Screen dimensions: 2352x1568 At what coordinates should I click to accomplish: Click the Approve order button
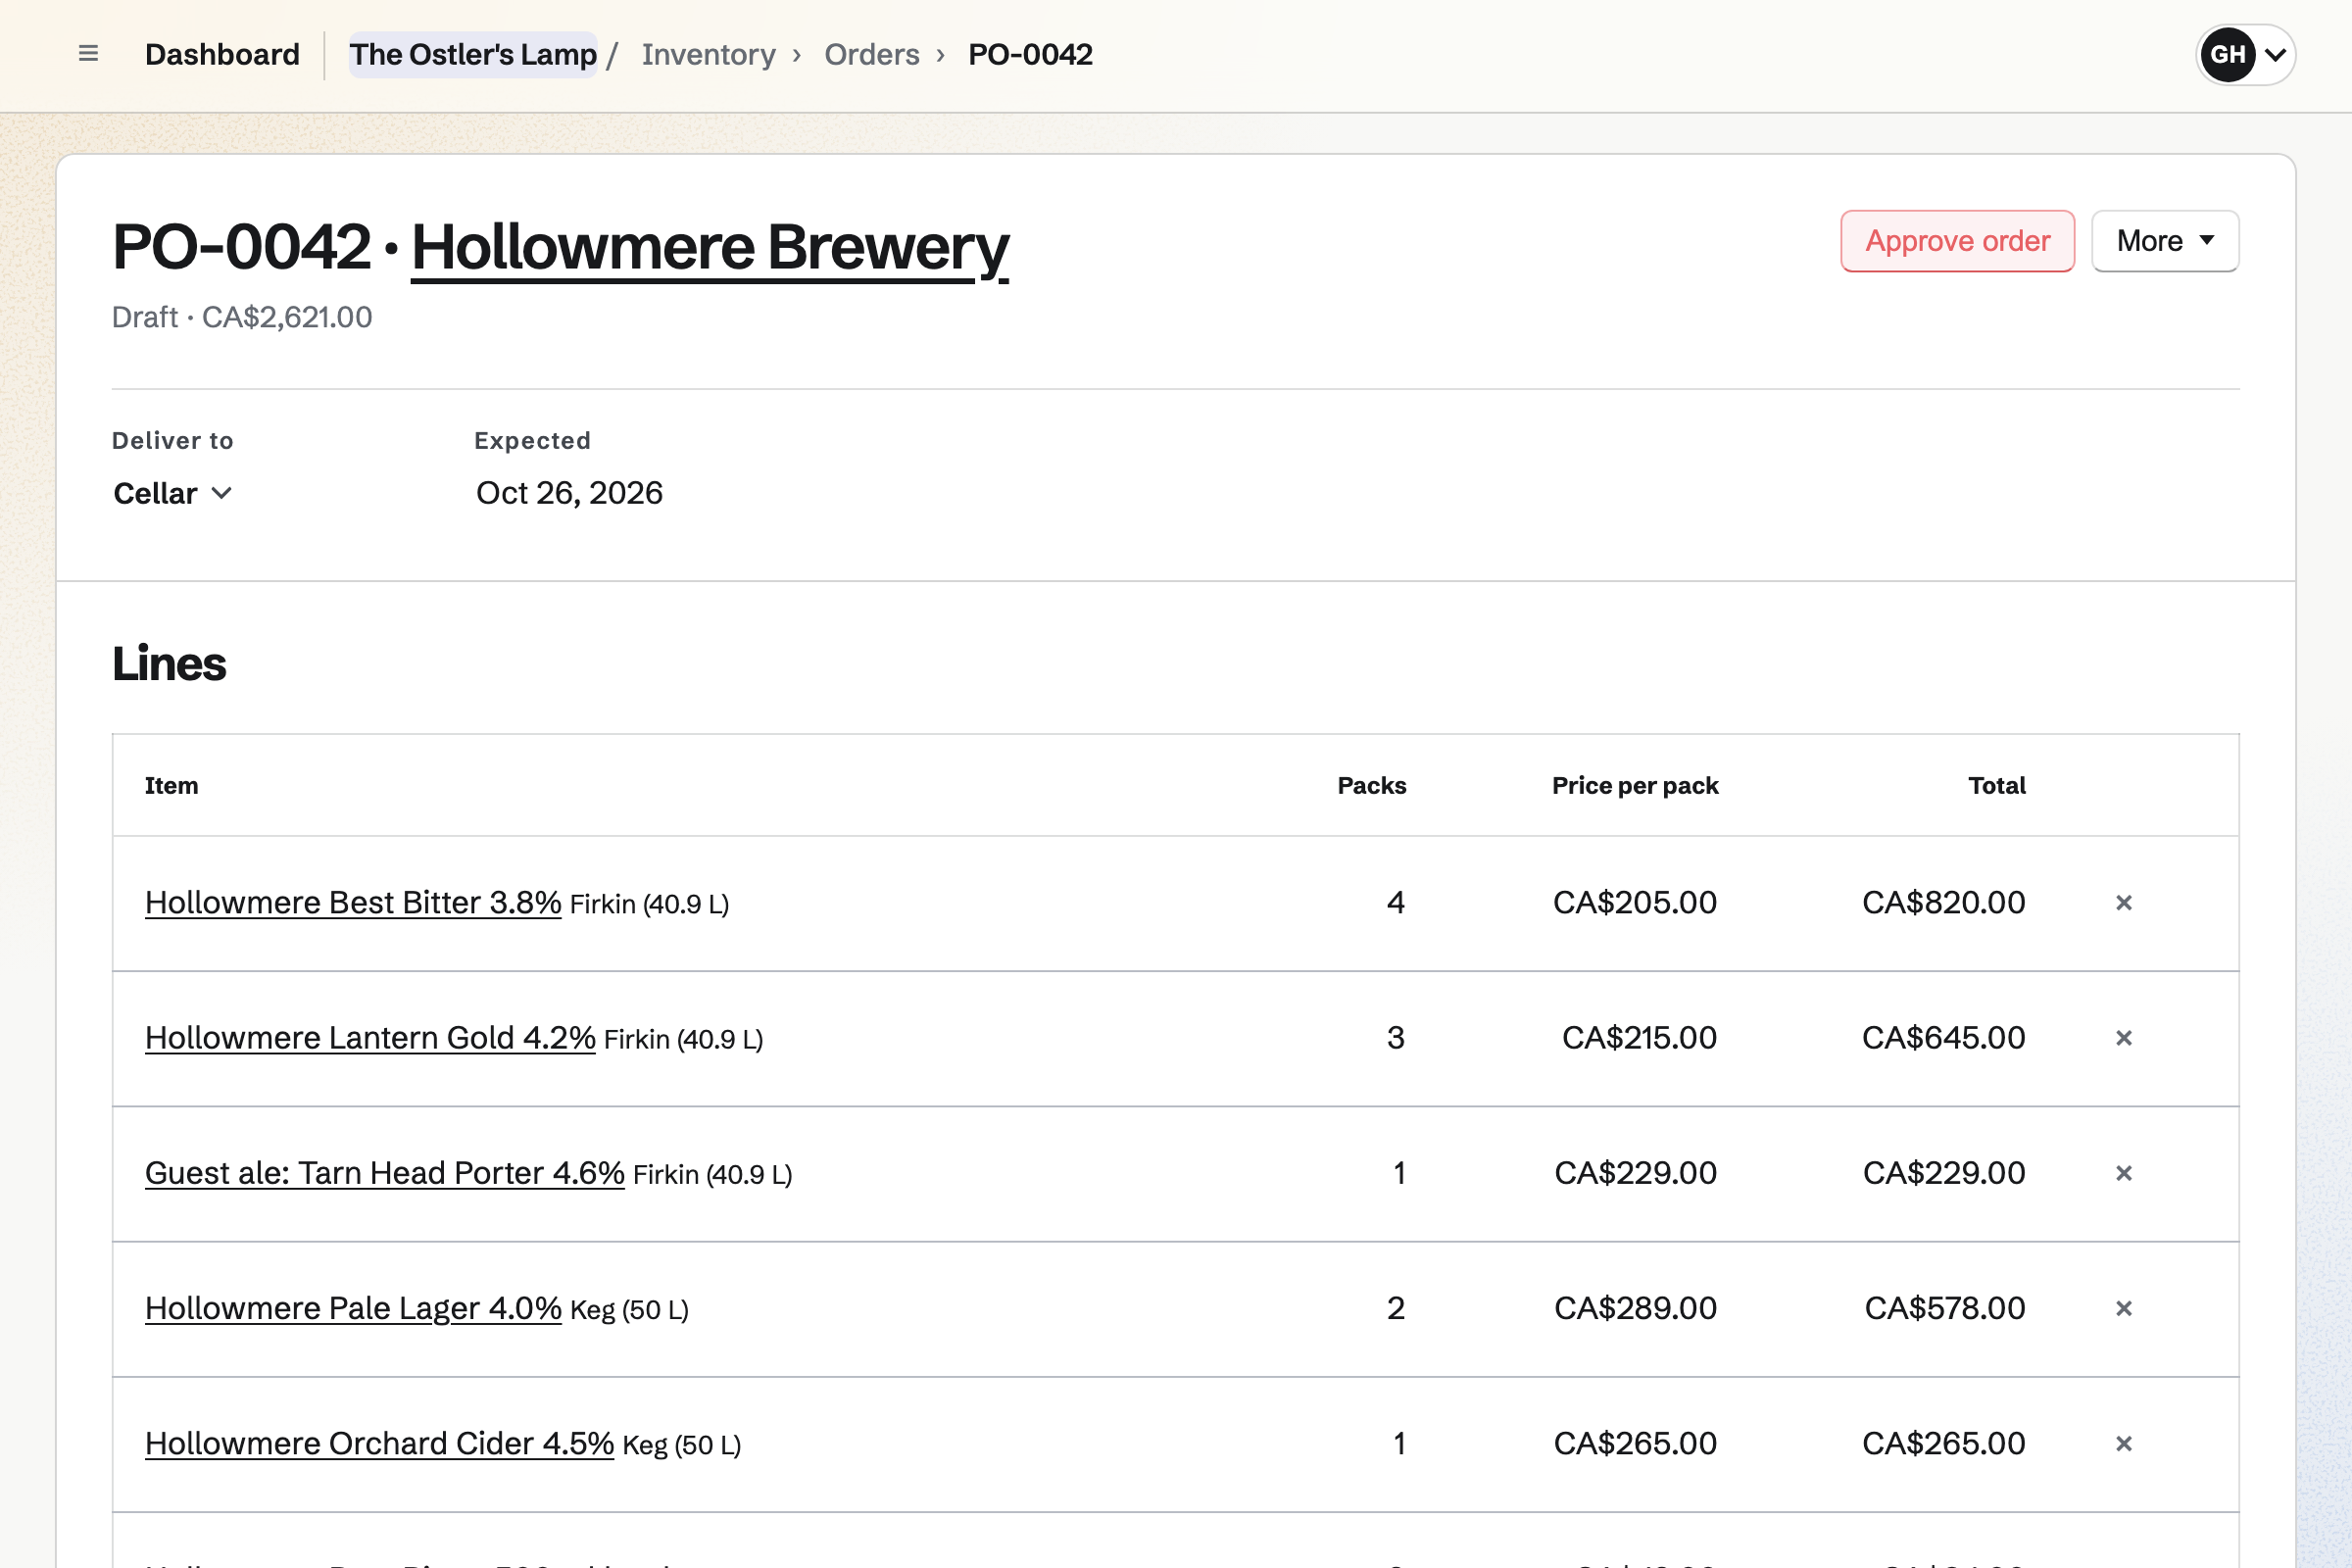(x=1957, y=241)
